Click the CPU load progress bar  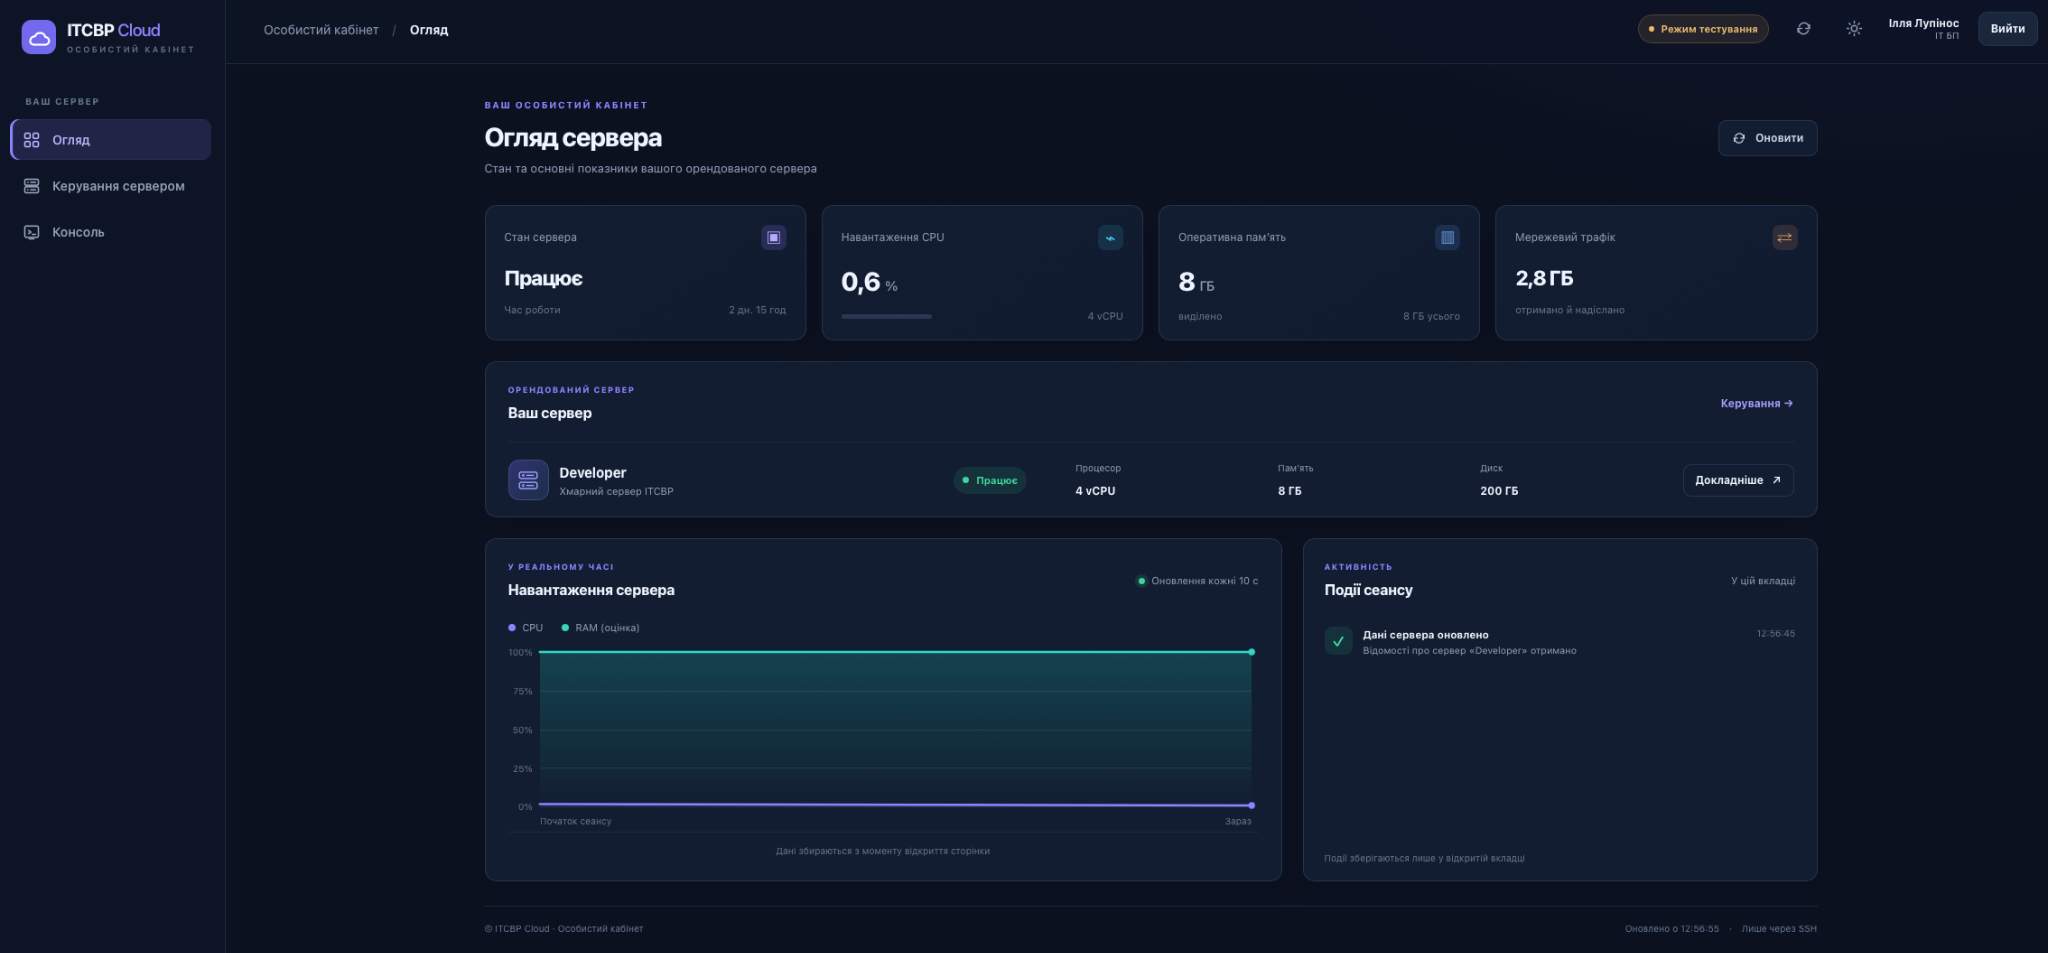886,316
